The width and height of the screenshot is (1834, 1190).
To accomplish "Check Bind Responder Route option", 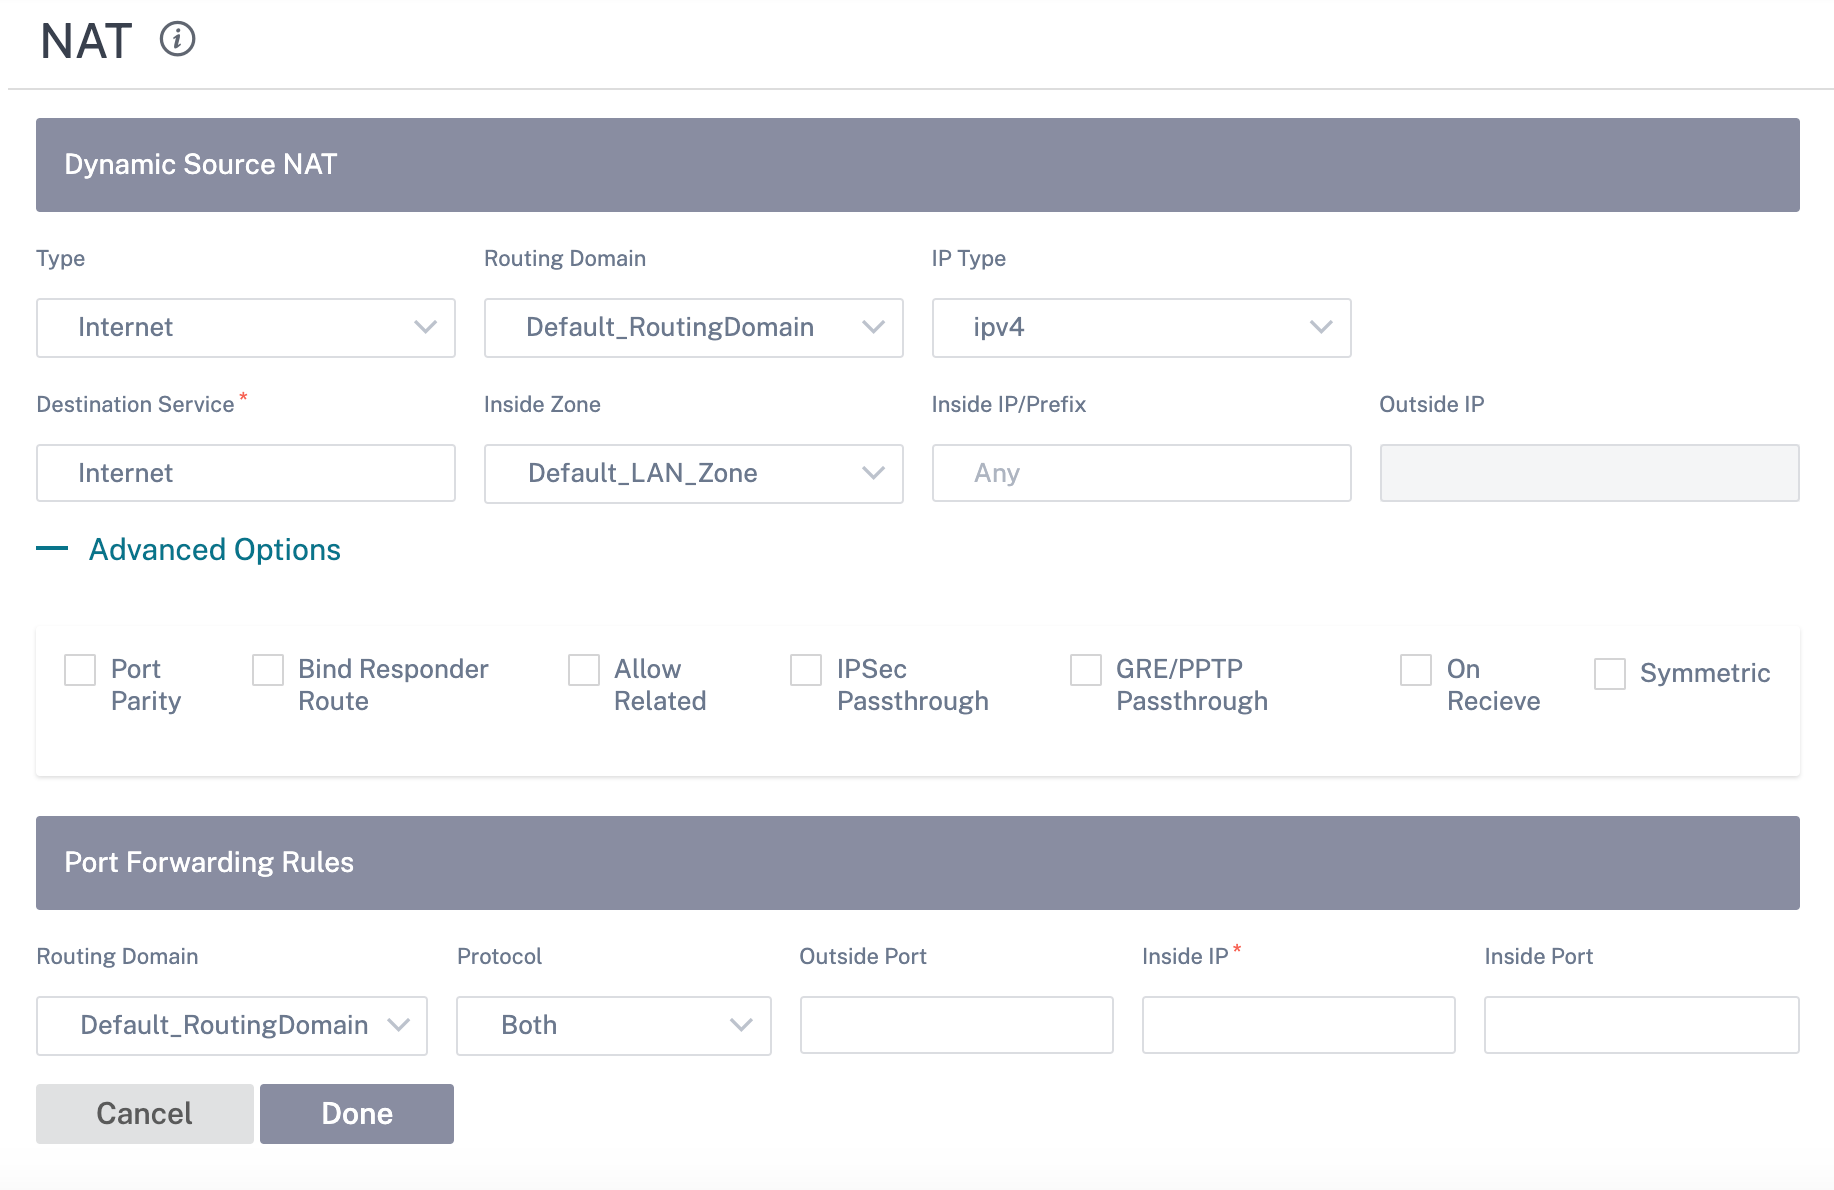I will pos(268,670).
